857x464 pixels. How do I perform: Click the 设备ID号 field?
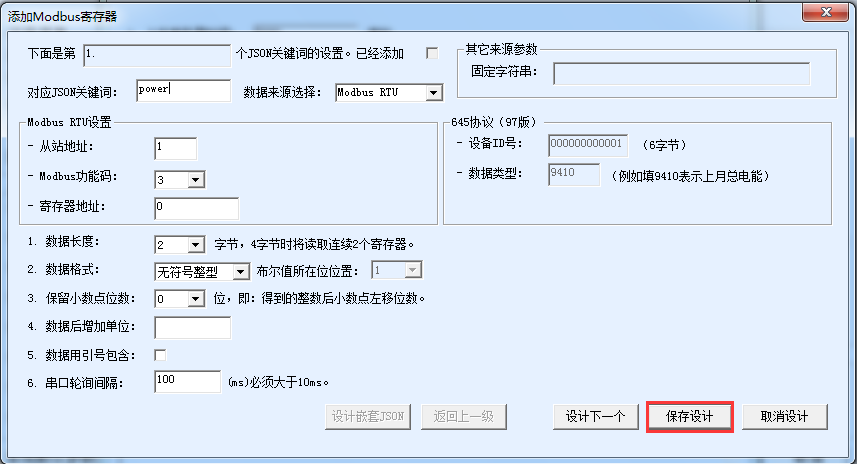pyautogui.click(x=588, y=145)
